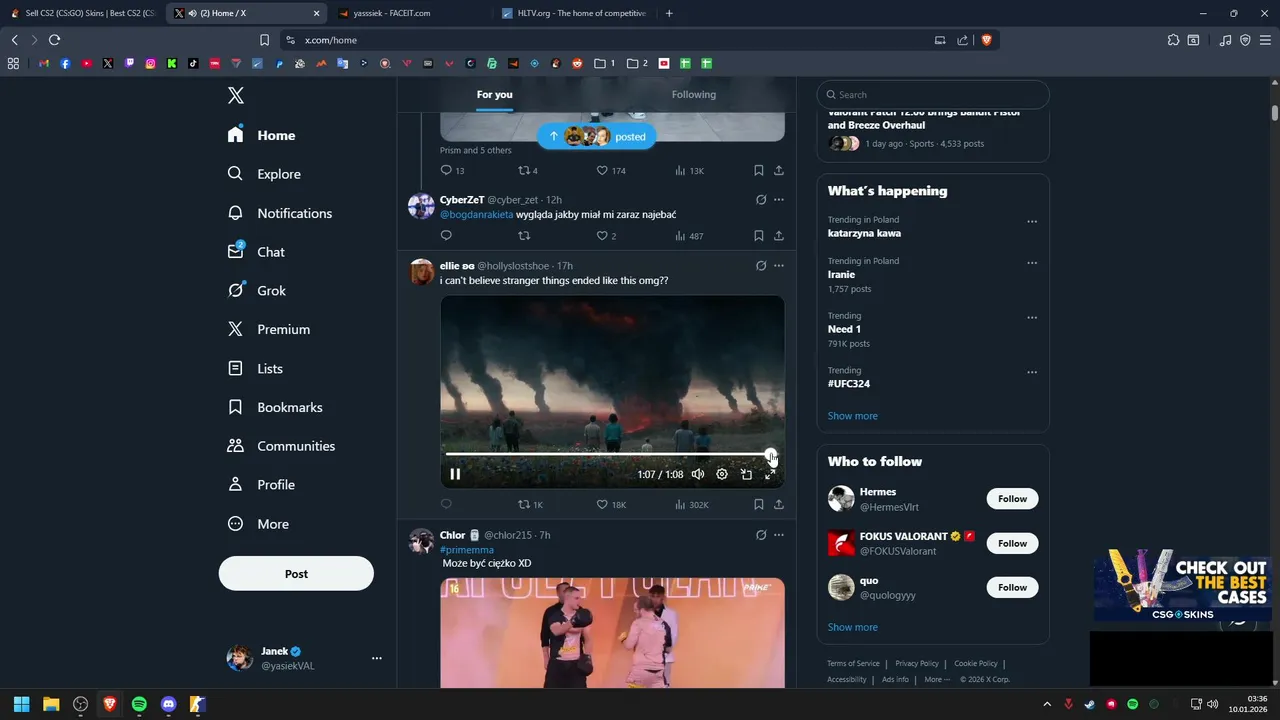
Task: Open Spotify from the Windows taskbar
Action: point(139,704)
